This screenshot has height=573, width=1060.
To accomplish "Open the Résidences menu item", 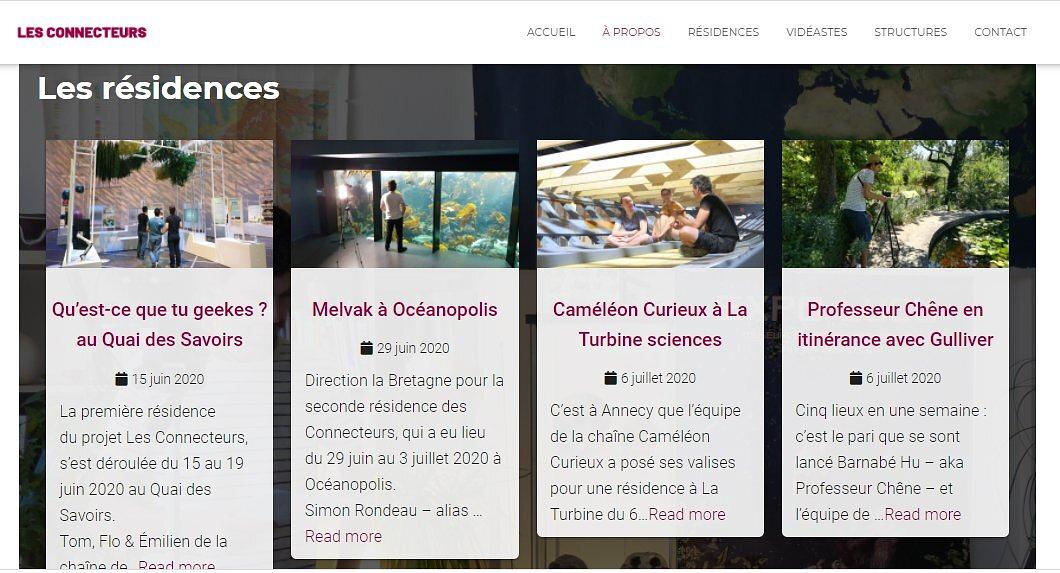I will pos(723,32).
